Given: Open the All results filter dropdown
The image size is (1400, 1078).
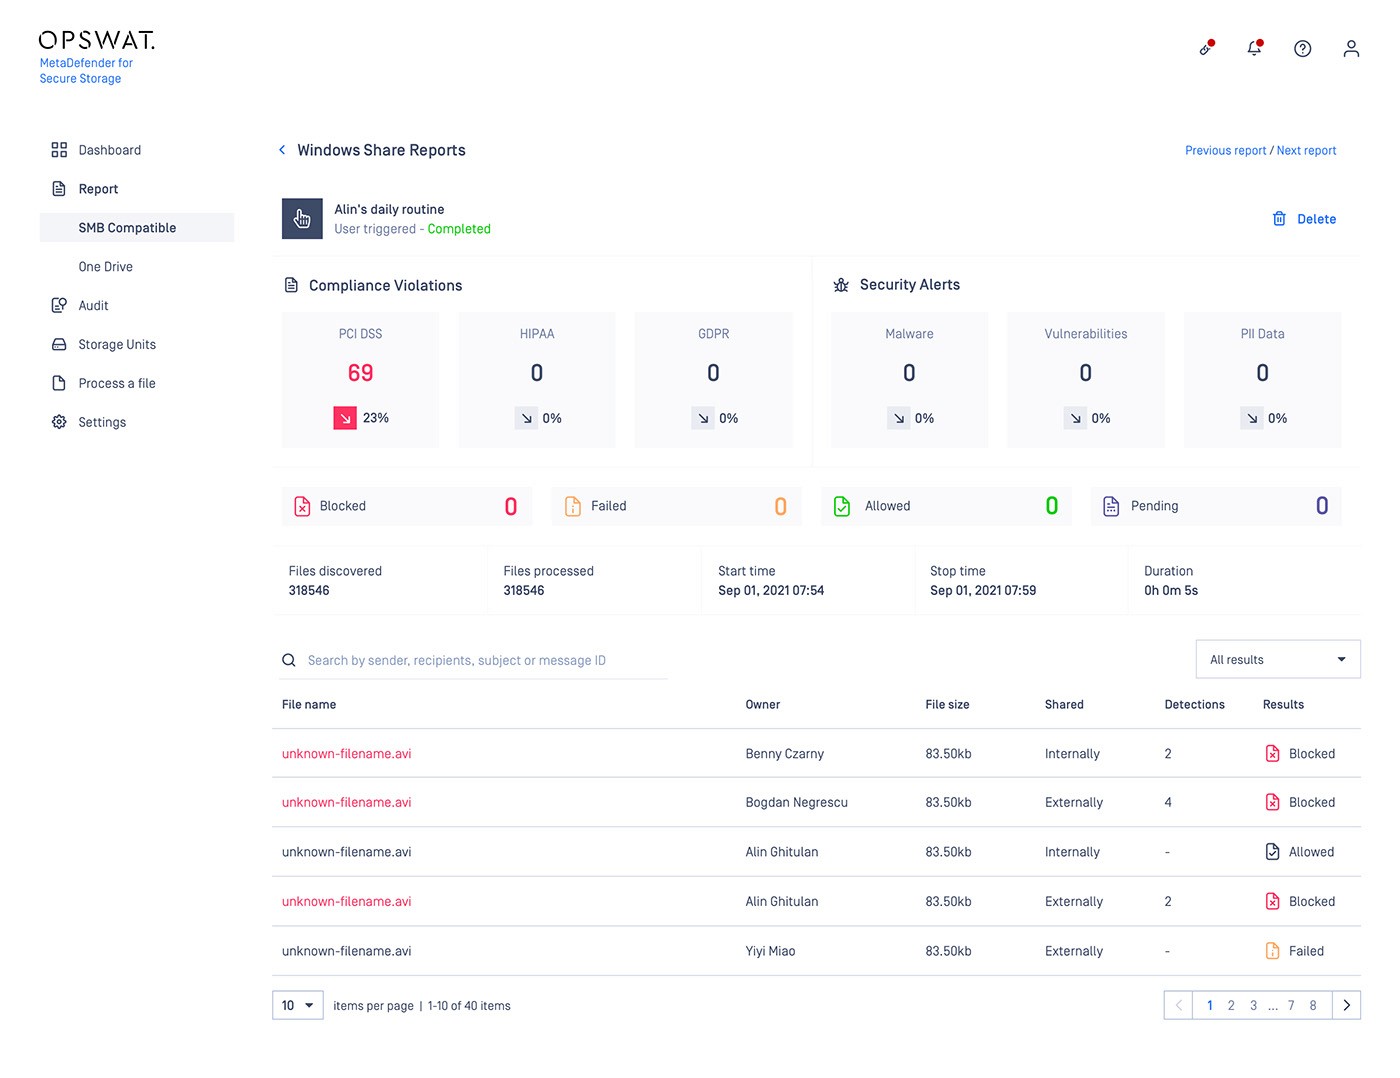Looking at the screenshot, I should [x=1278, y=659].
